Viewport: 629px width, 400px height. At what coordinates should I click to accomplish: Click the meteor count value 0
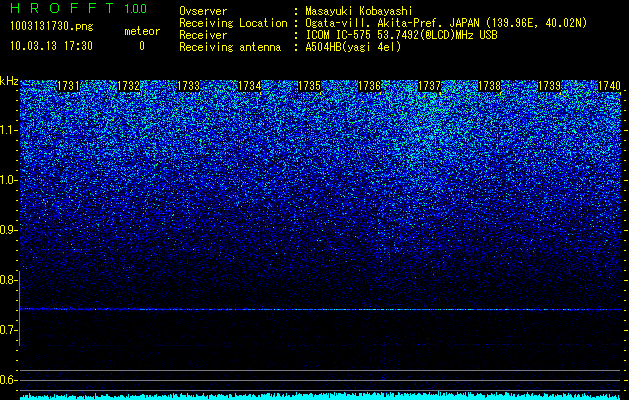(x=142, y=46)
